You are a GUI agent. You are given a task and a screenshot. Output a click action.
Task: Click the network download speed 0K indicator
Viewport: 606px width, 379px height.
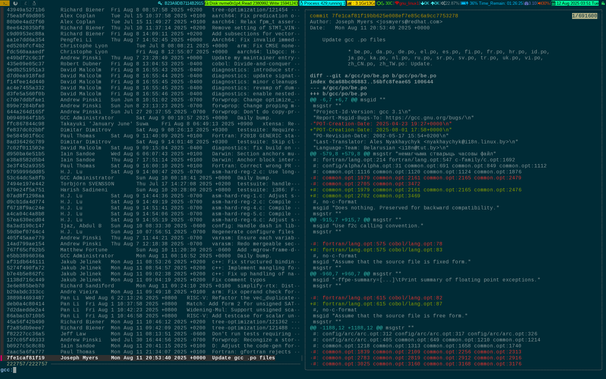point(425,3)
